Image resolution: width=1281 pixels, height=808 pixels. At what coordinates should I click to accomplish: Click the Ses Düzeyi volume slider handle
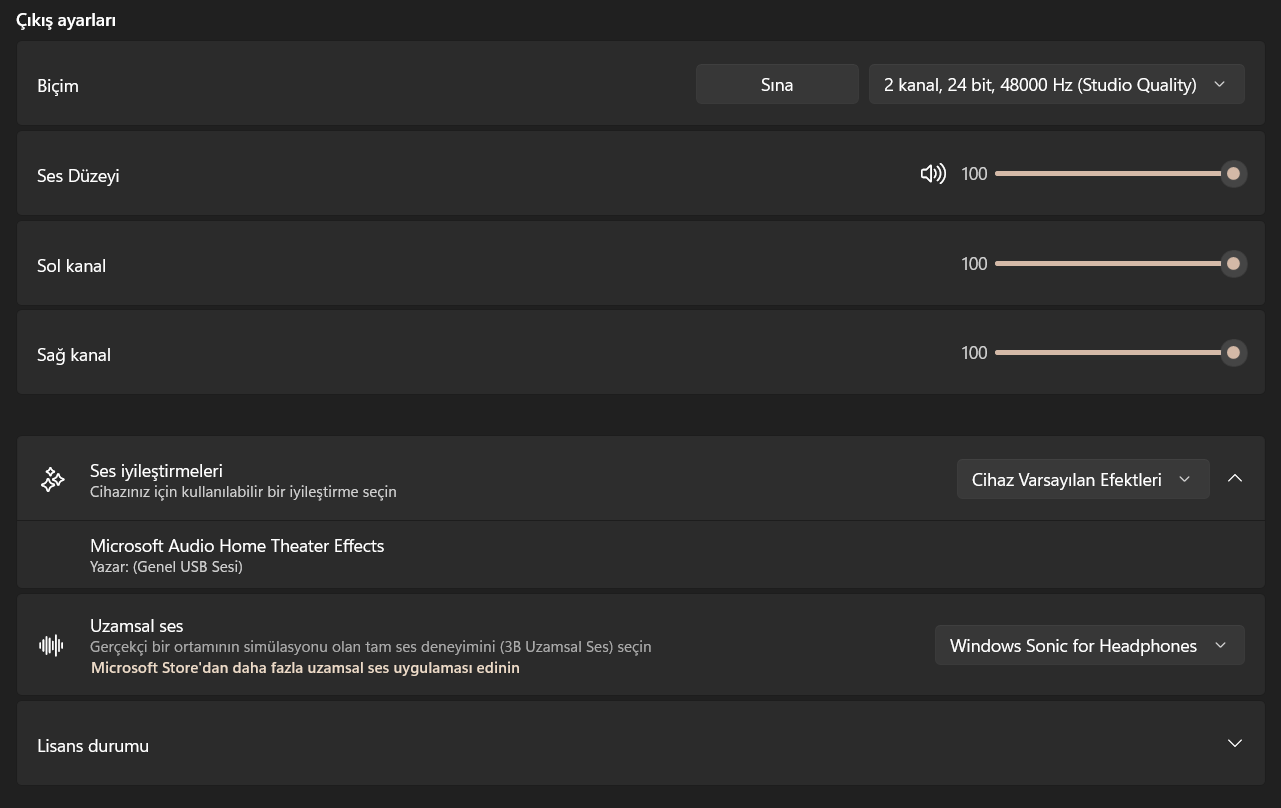click(x=1233, y=174)
